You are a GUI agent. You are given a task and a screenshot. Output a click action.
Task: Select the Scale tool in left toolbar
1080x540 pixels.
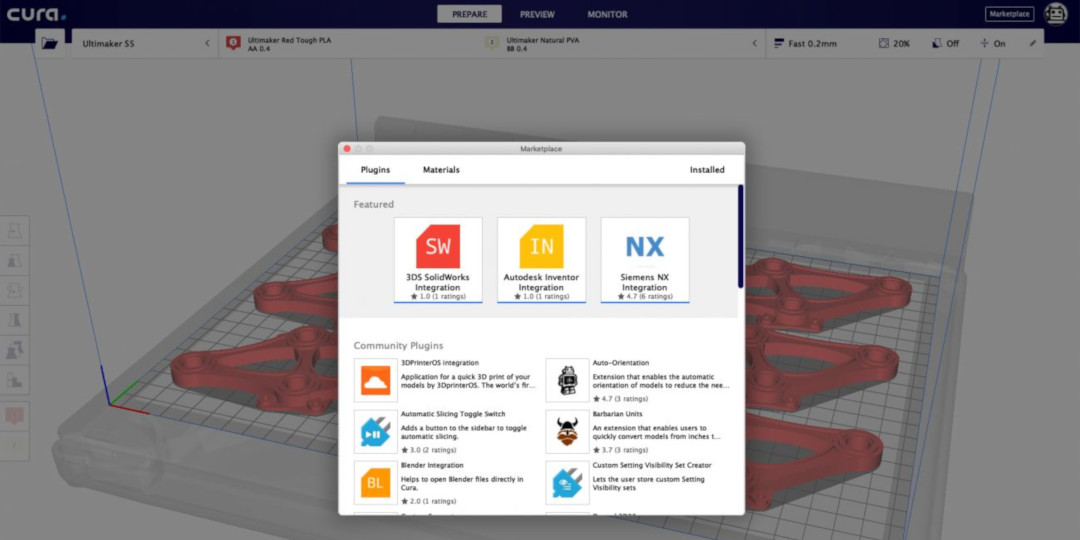tap(15, 261)
